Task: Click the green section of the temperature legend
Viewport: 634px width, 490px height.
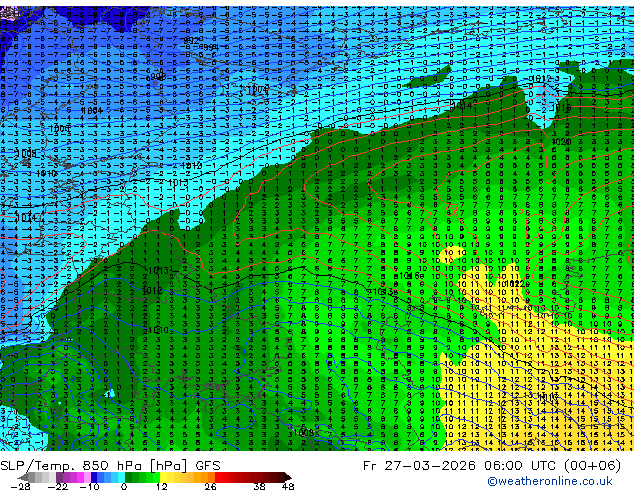Action: tap(142, 477)
